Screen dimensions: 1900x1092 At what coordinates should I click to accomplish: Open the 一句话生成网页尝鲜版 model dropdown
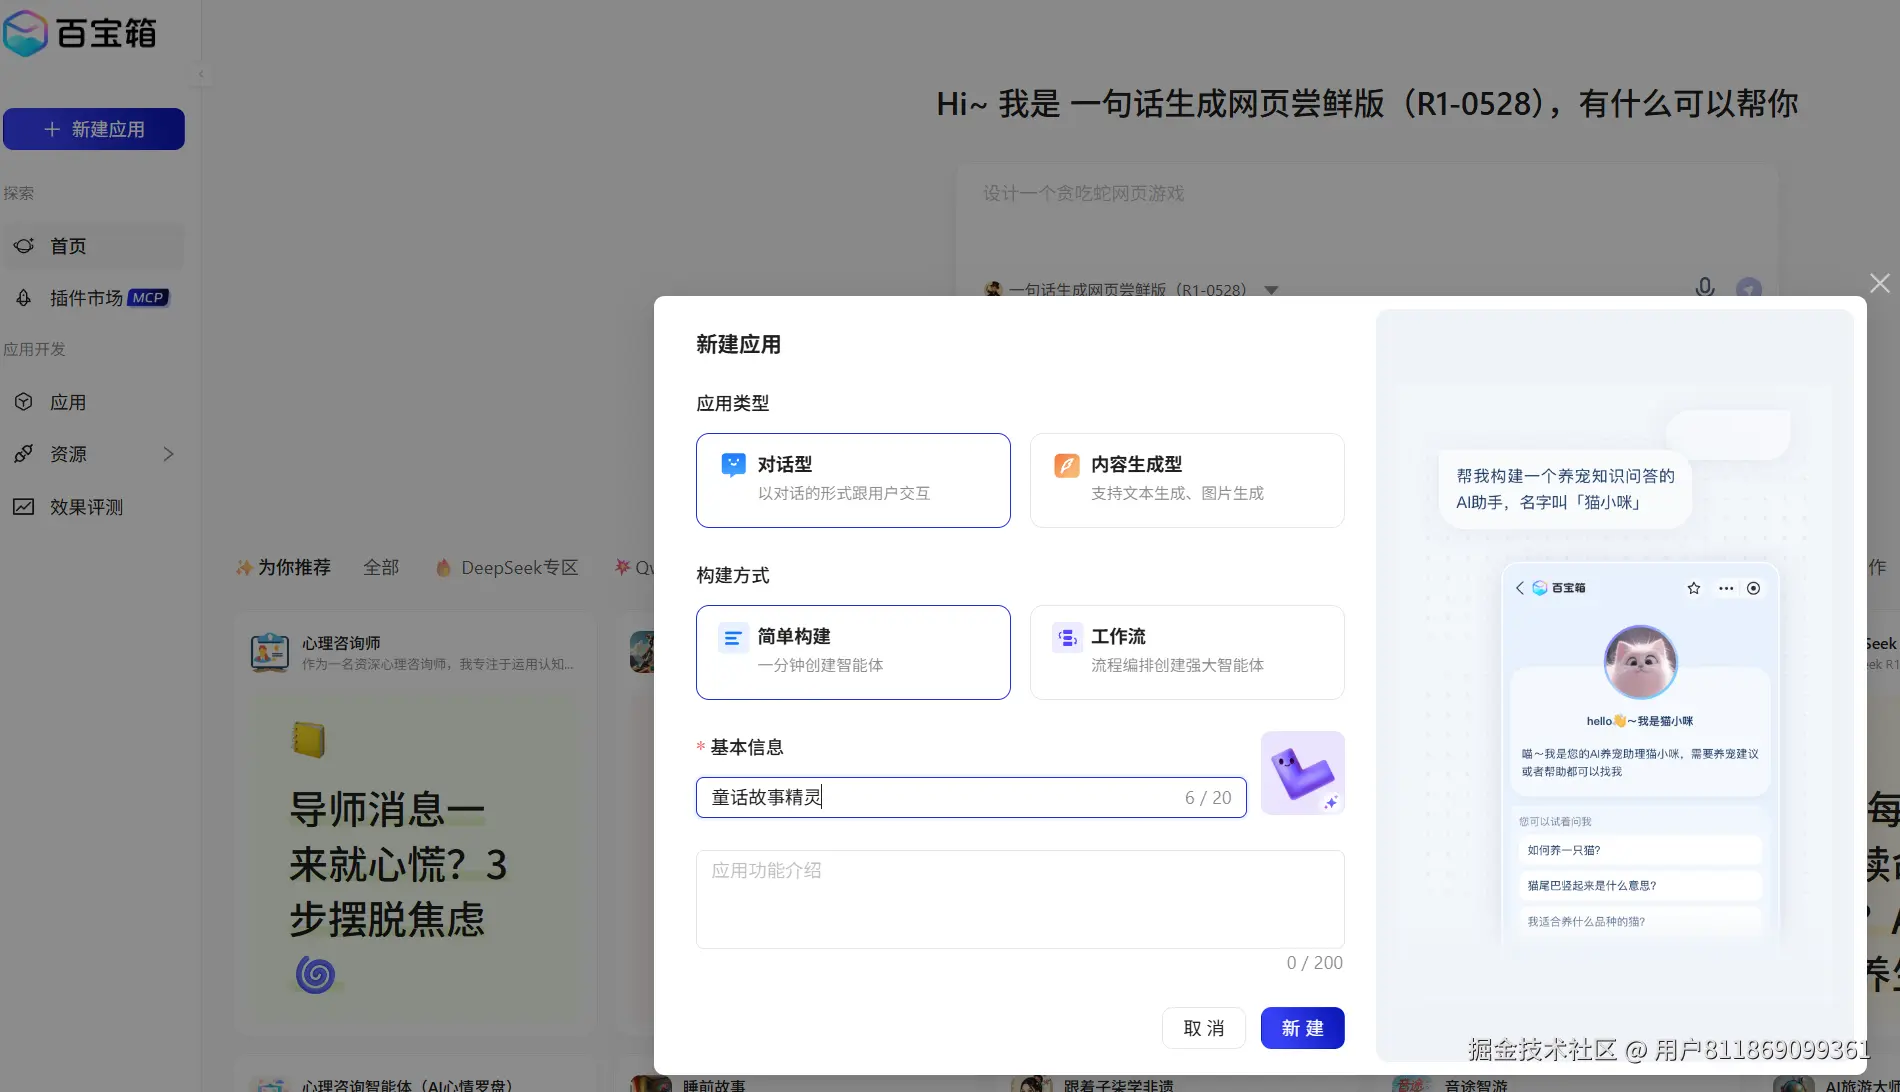coord(1132,289)
